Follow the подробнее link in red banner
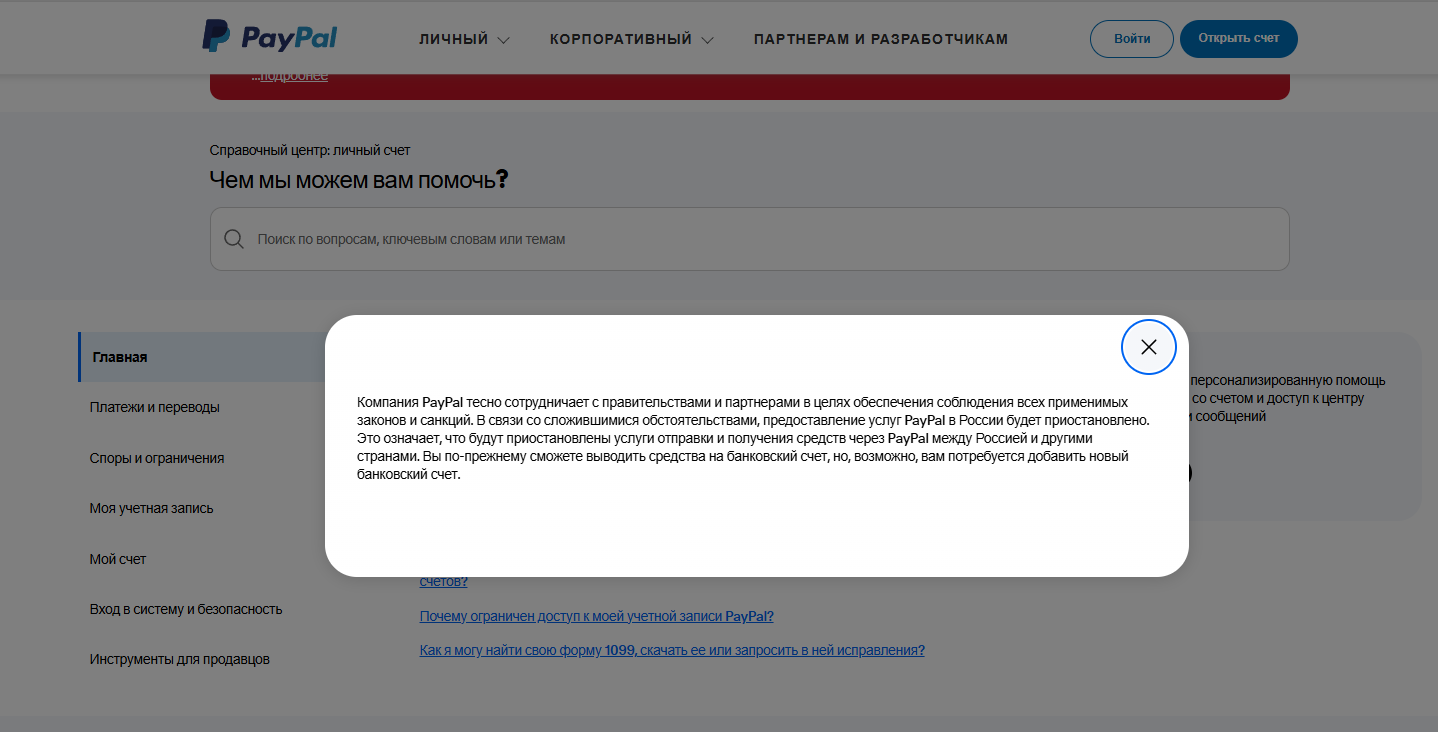The width and height of the screenshot is (1438, 732). 294,75
